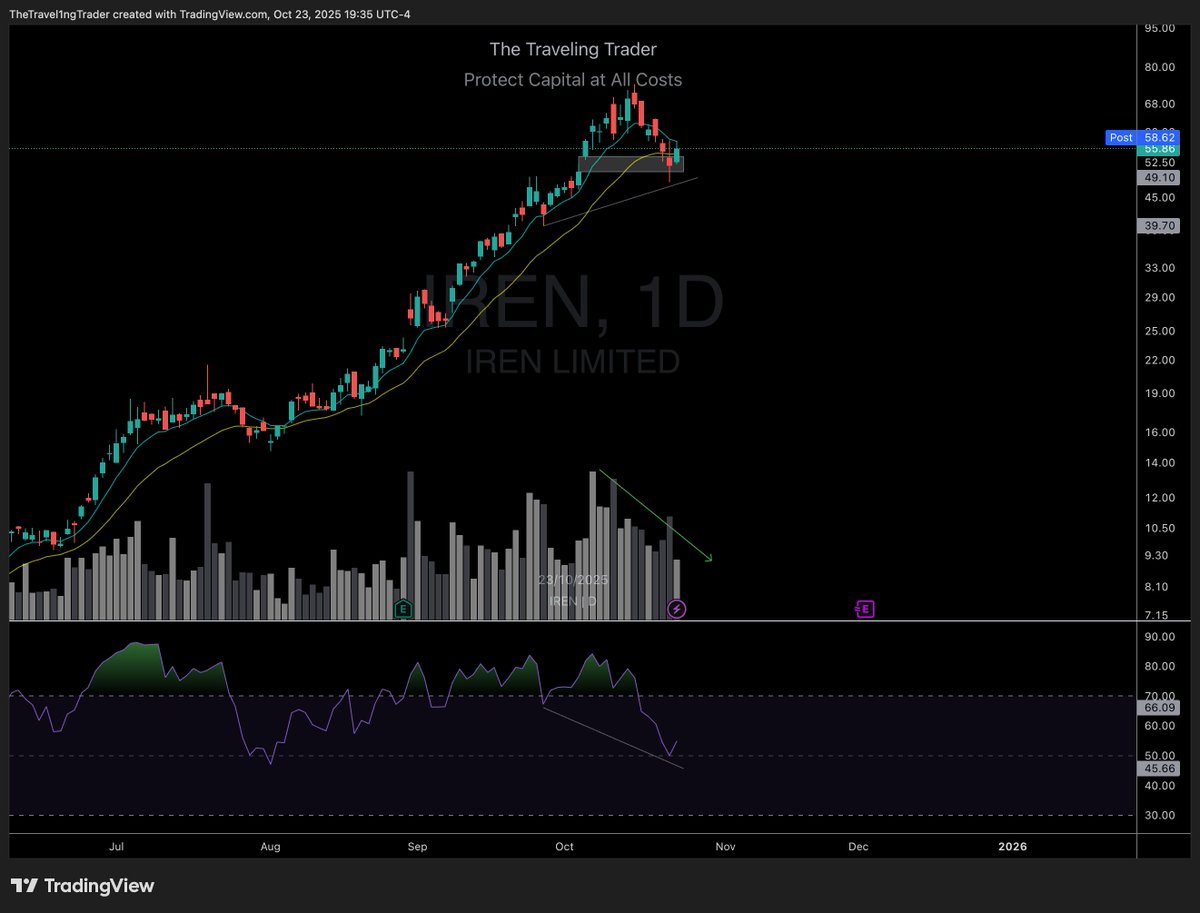Click the 19.00 price scale value
The image size is (1200, 913).
[x=1159, y=393]
